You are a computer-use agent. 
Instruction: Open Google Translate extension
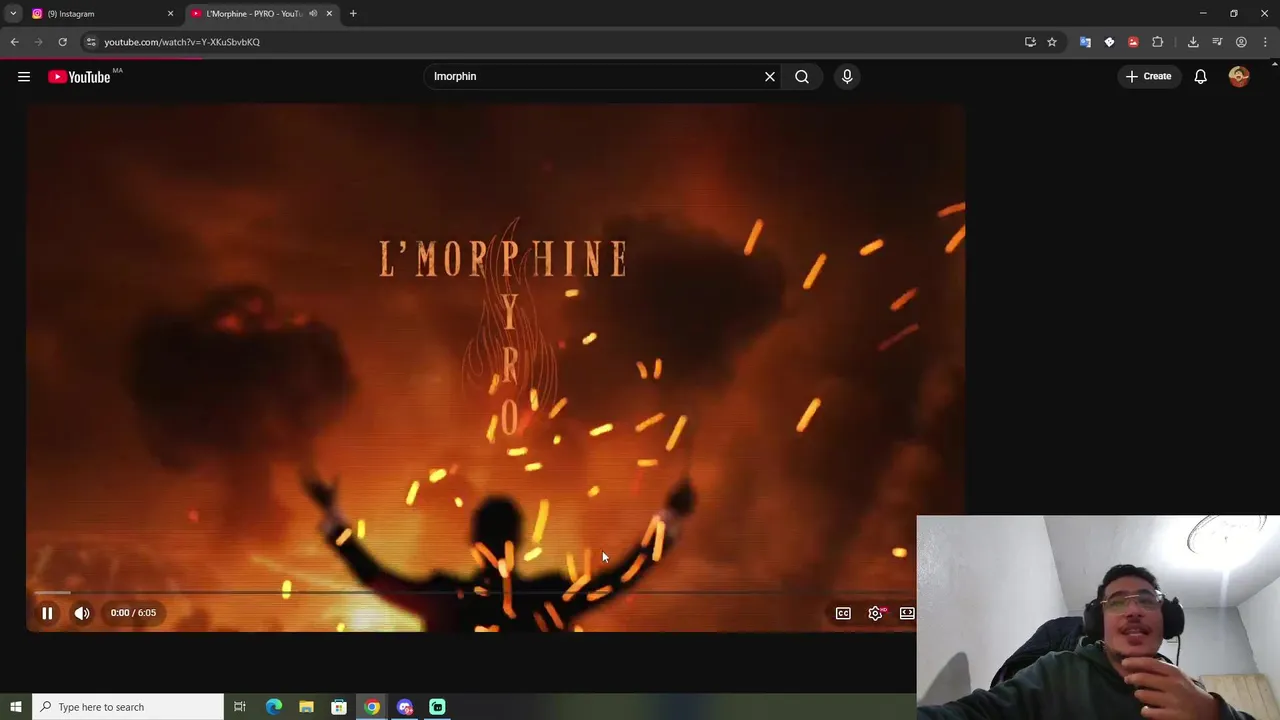point(1085,42)
